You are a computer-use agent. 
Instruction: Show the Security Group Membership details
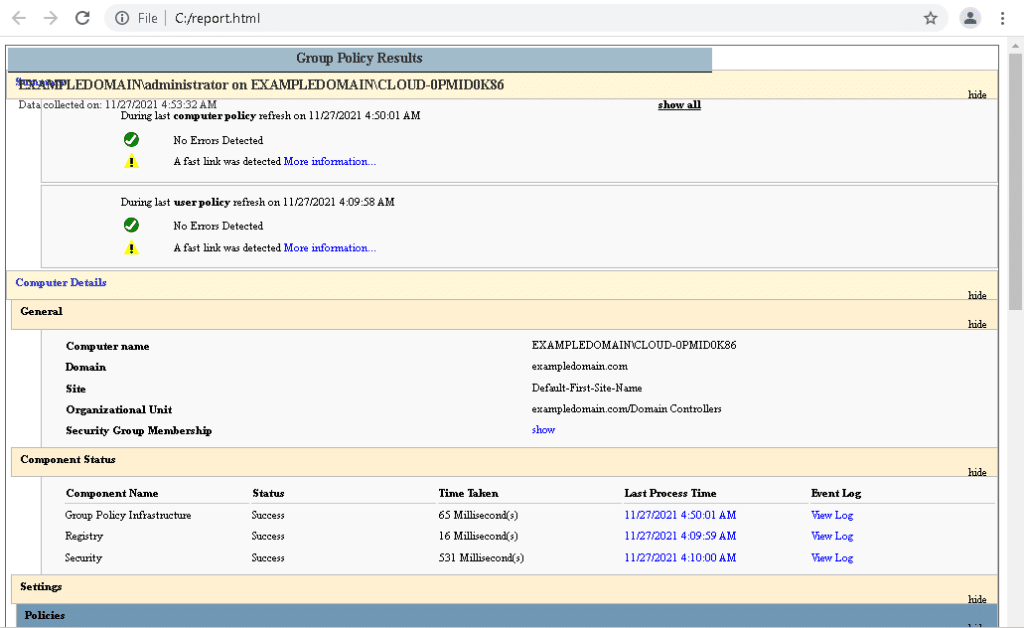[x=543, y=429]
